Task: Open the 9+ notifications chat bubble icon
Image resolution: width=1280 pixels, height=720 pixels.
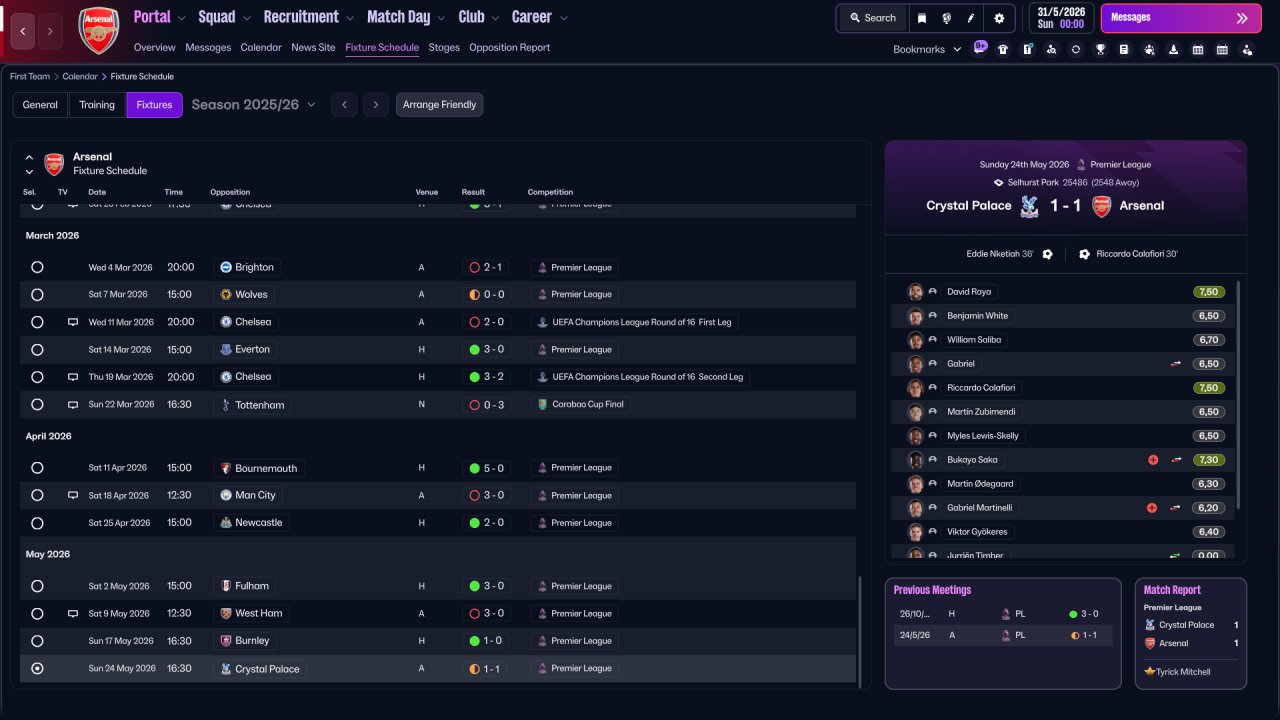Action: pos(980,46)
